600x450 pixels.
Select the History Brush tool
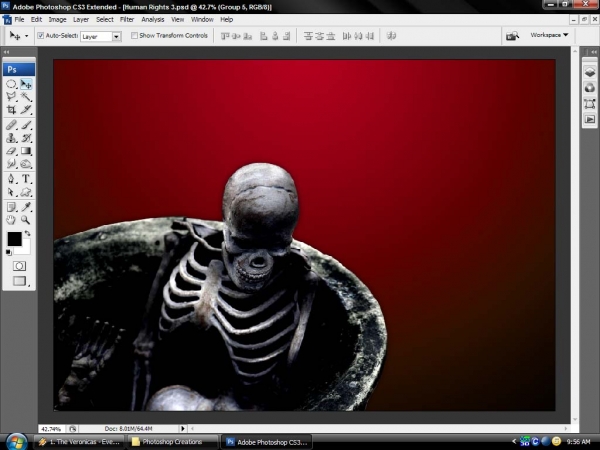[26, 138]
